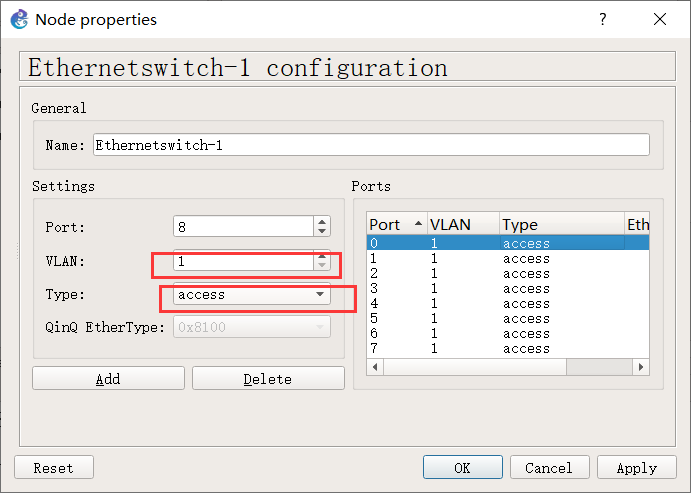Click the Add button

pyautogui.click(x=108, y=378)
